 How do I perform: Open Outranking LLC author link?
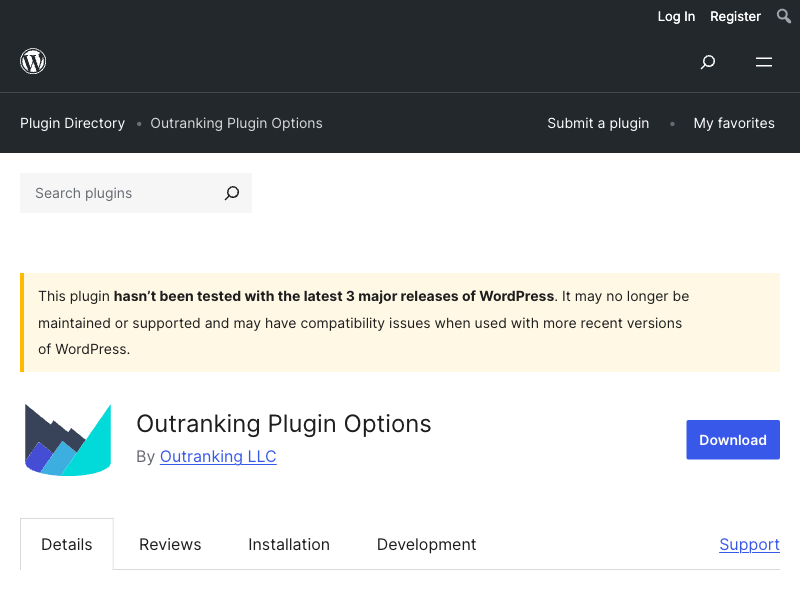click(218, 456)
